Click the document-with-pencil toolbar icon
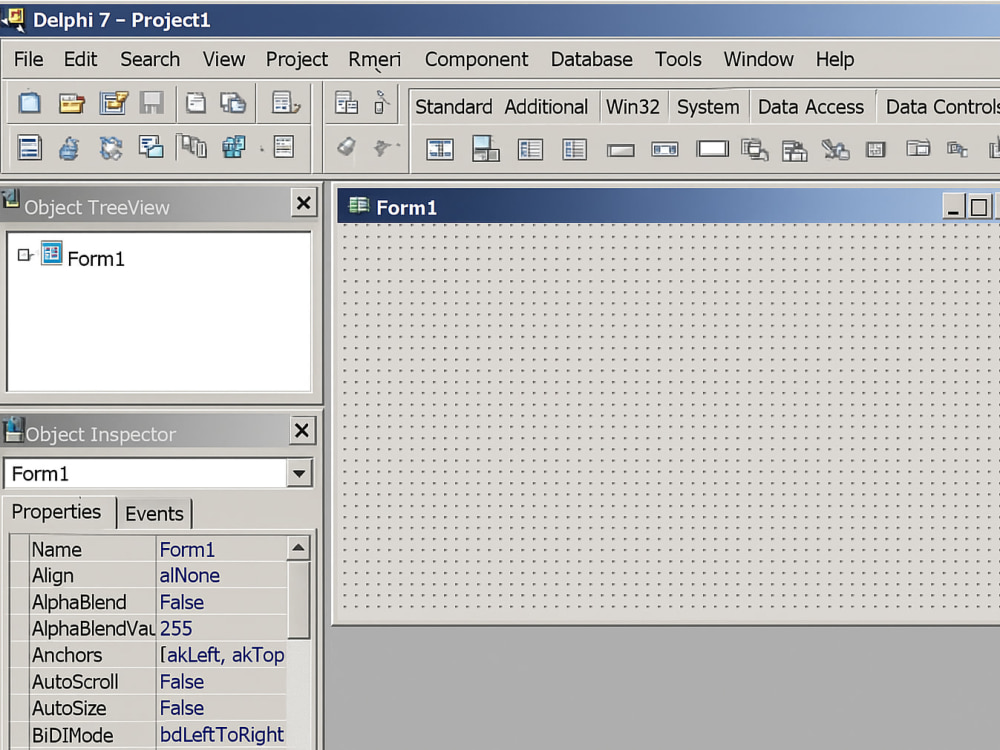The width and height of the screenshot is (1000, 750). click(285, 103)
